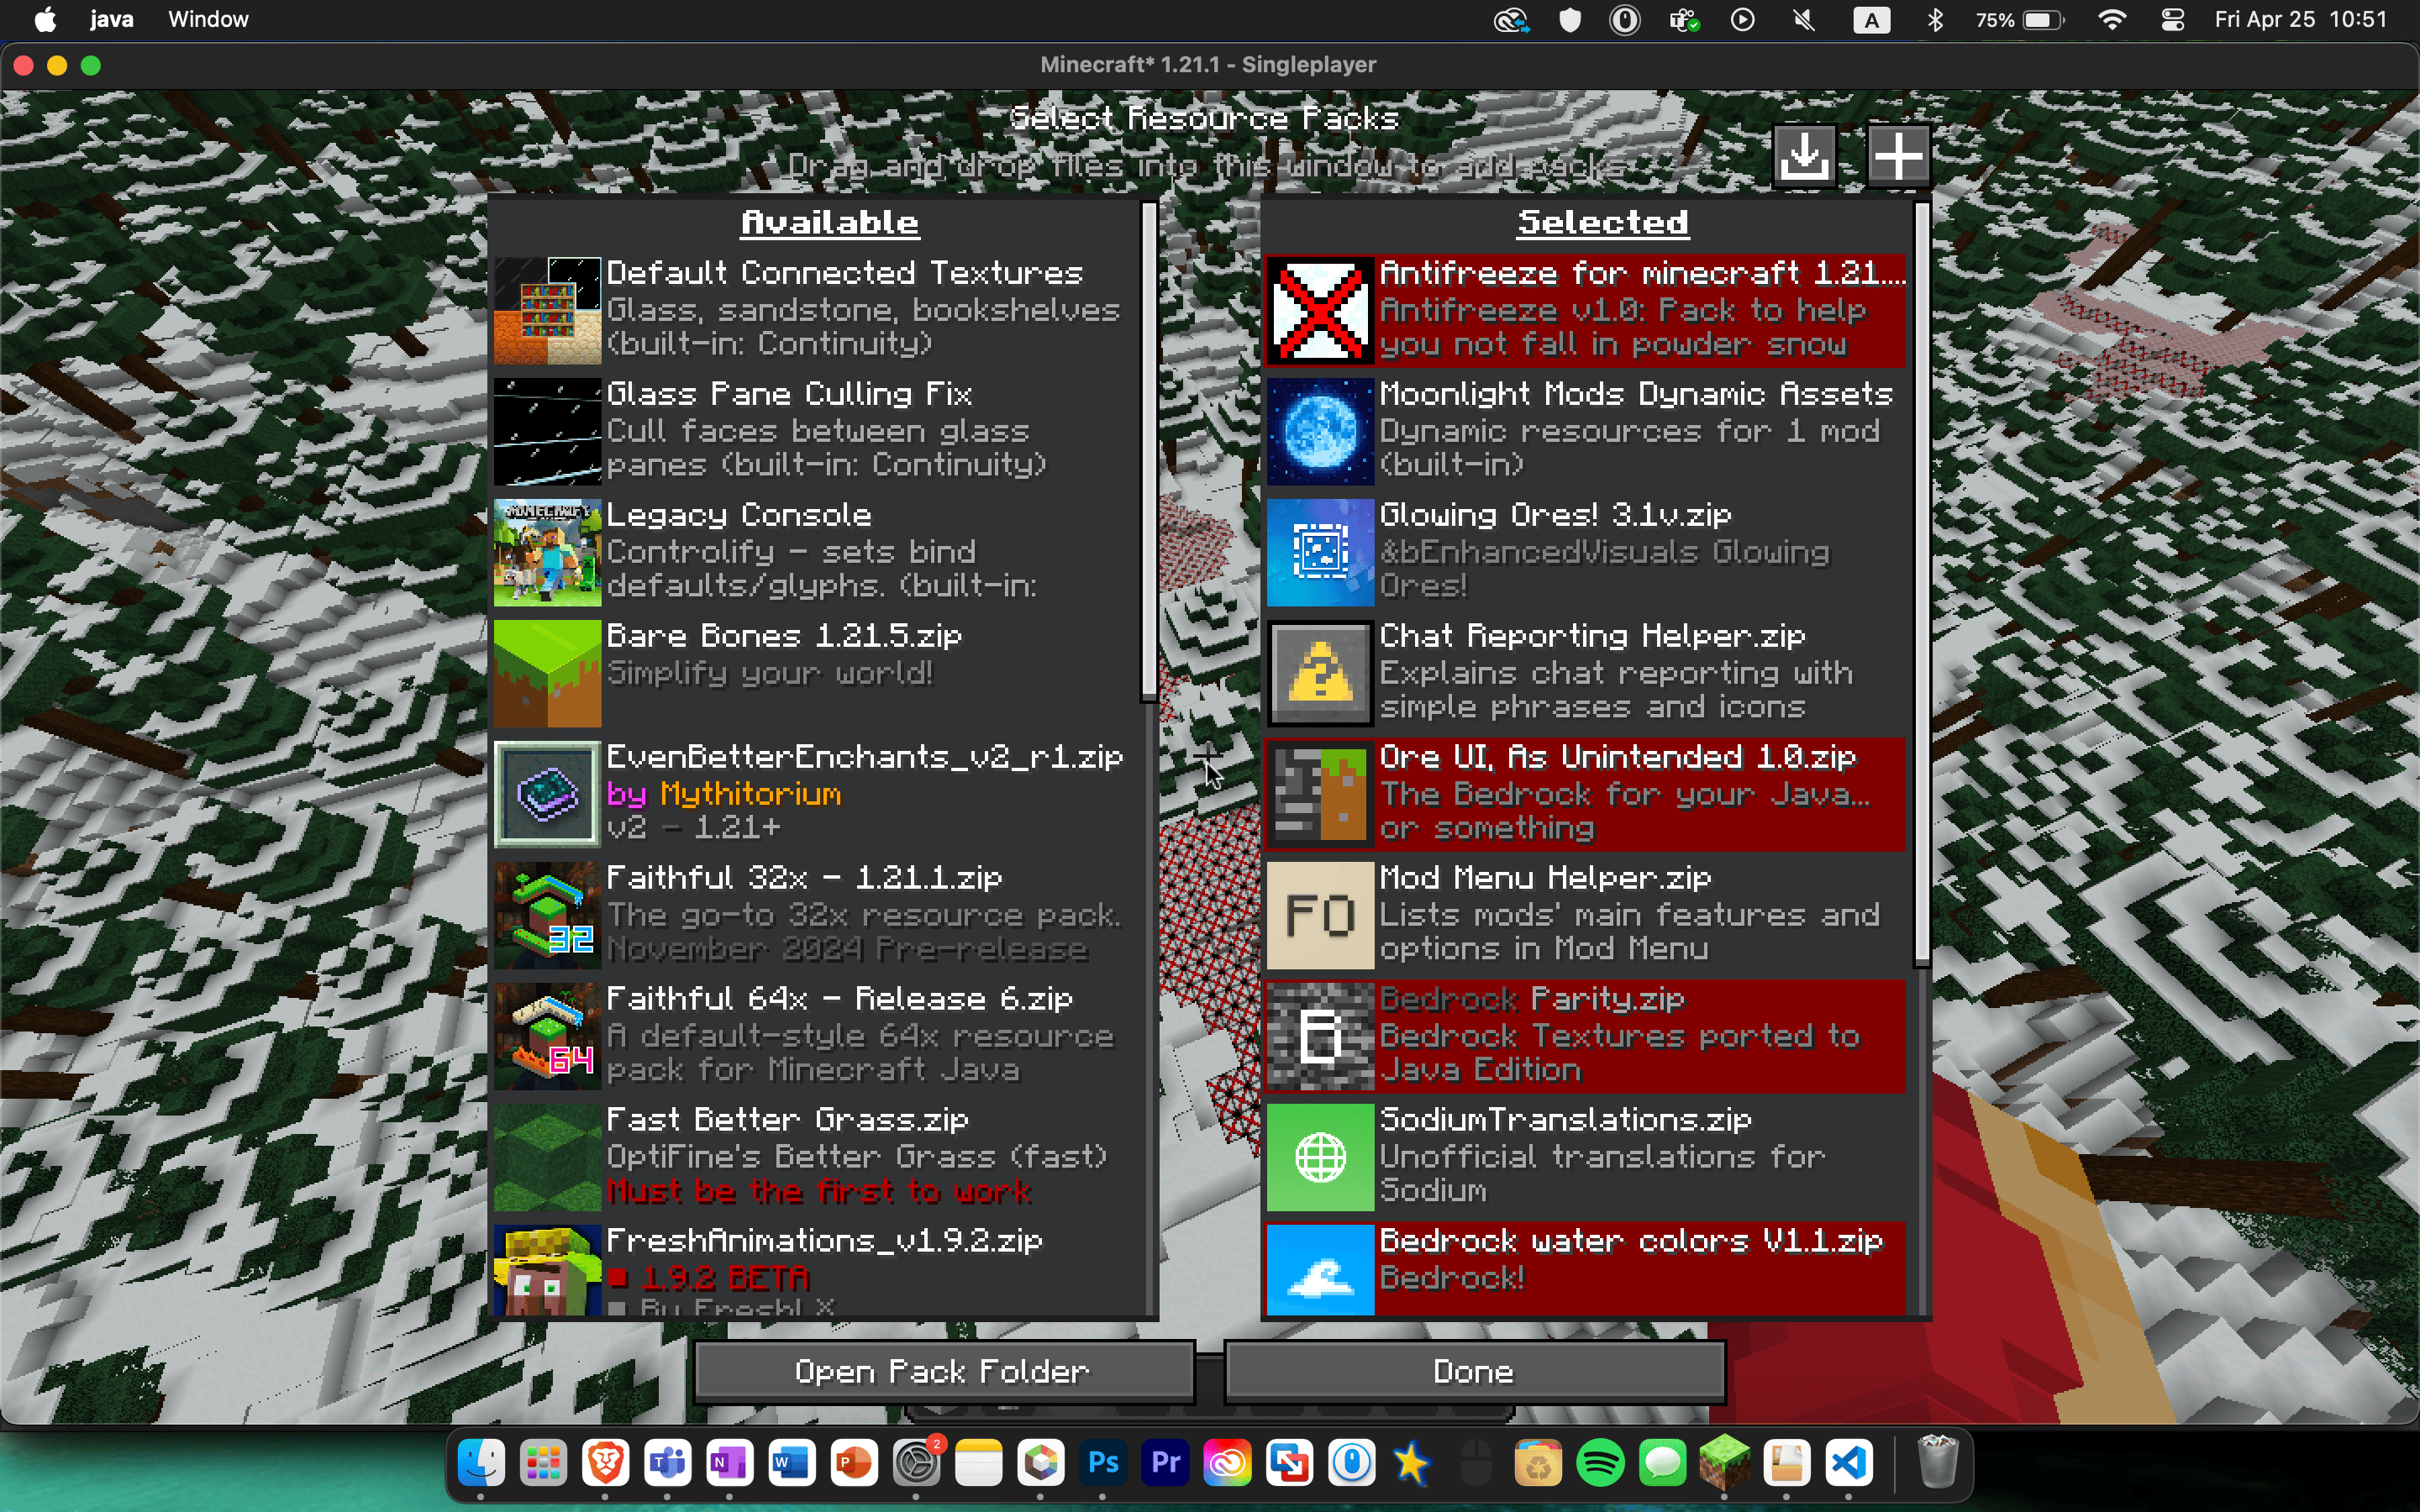Open Premiere Pro from the dock
The height and width of the screenshot is (1512, 2420).
1165,1464
